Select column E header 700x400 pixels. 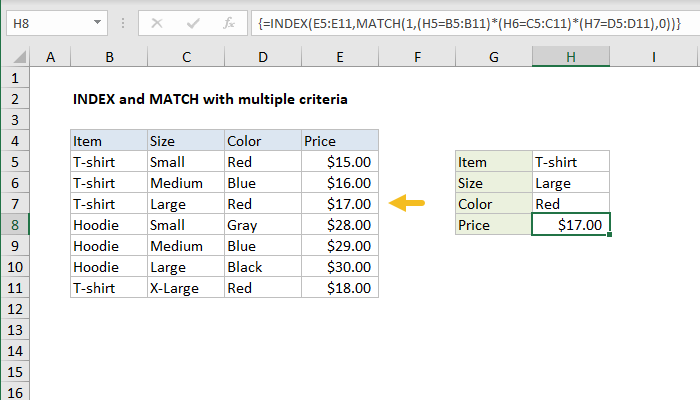(x=340, y=57)
